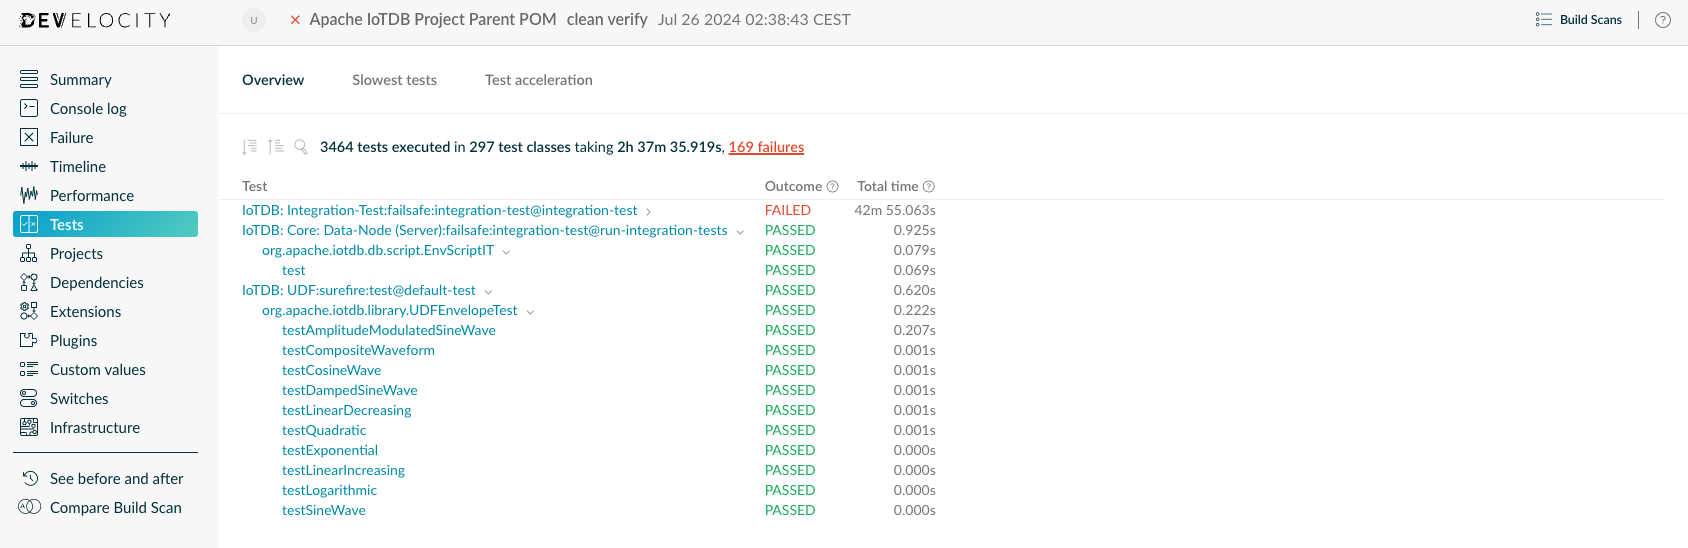The width and height of the screenshot is (1688, 548).
Task: Open the Build Scans list
Action: tap(1579, 20)
